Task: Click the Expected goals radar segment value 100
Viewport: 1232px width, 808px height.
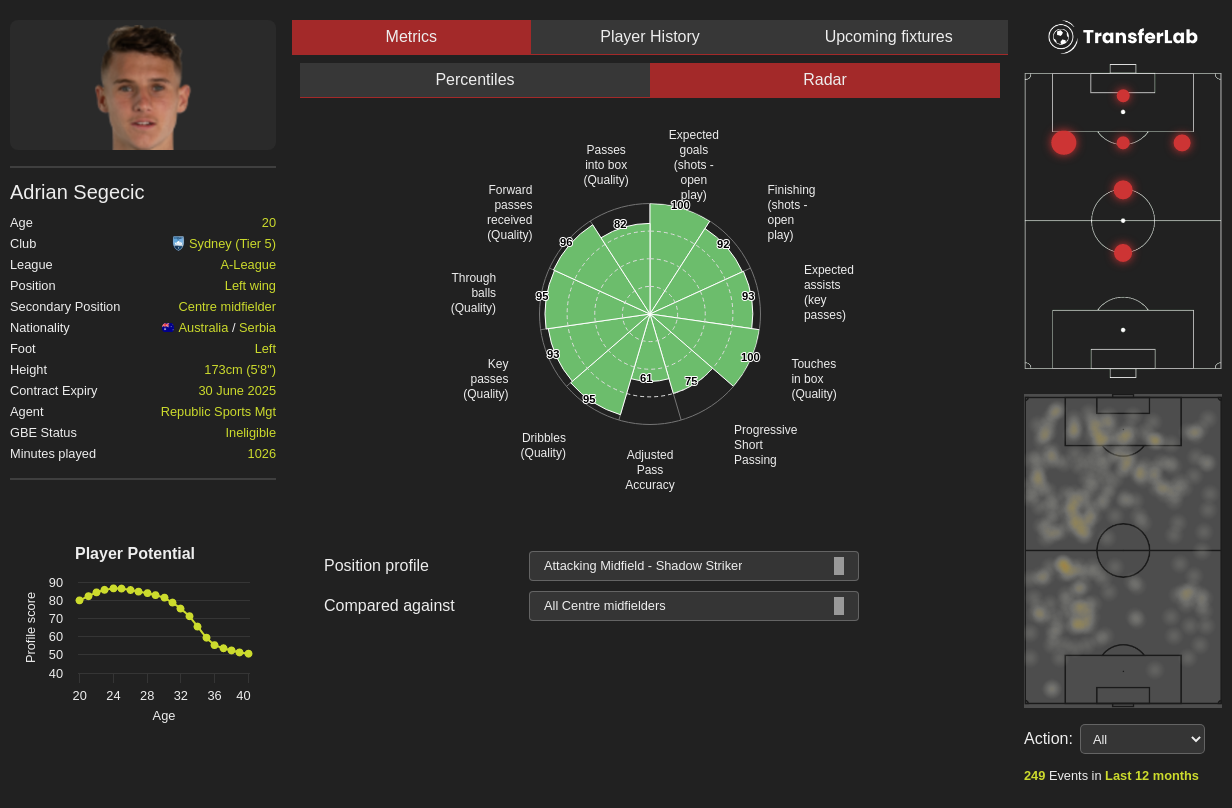Action: coord(680,205)
